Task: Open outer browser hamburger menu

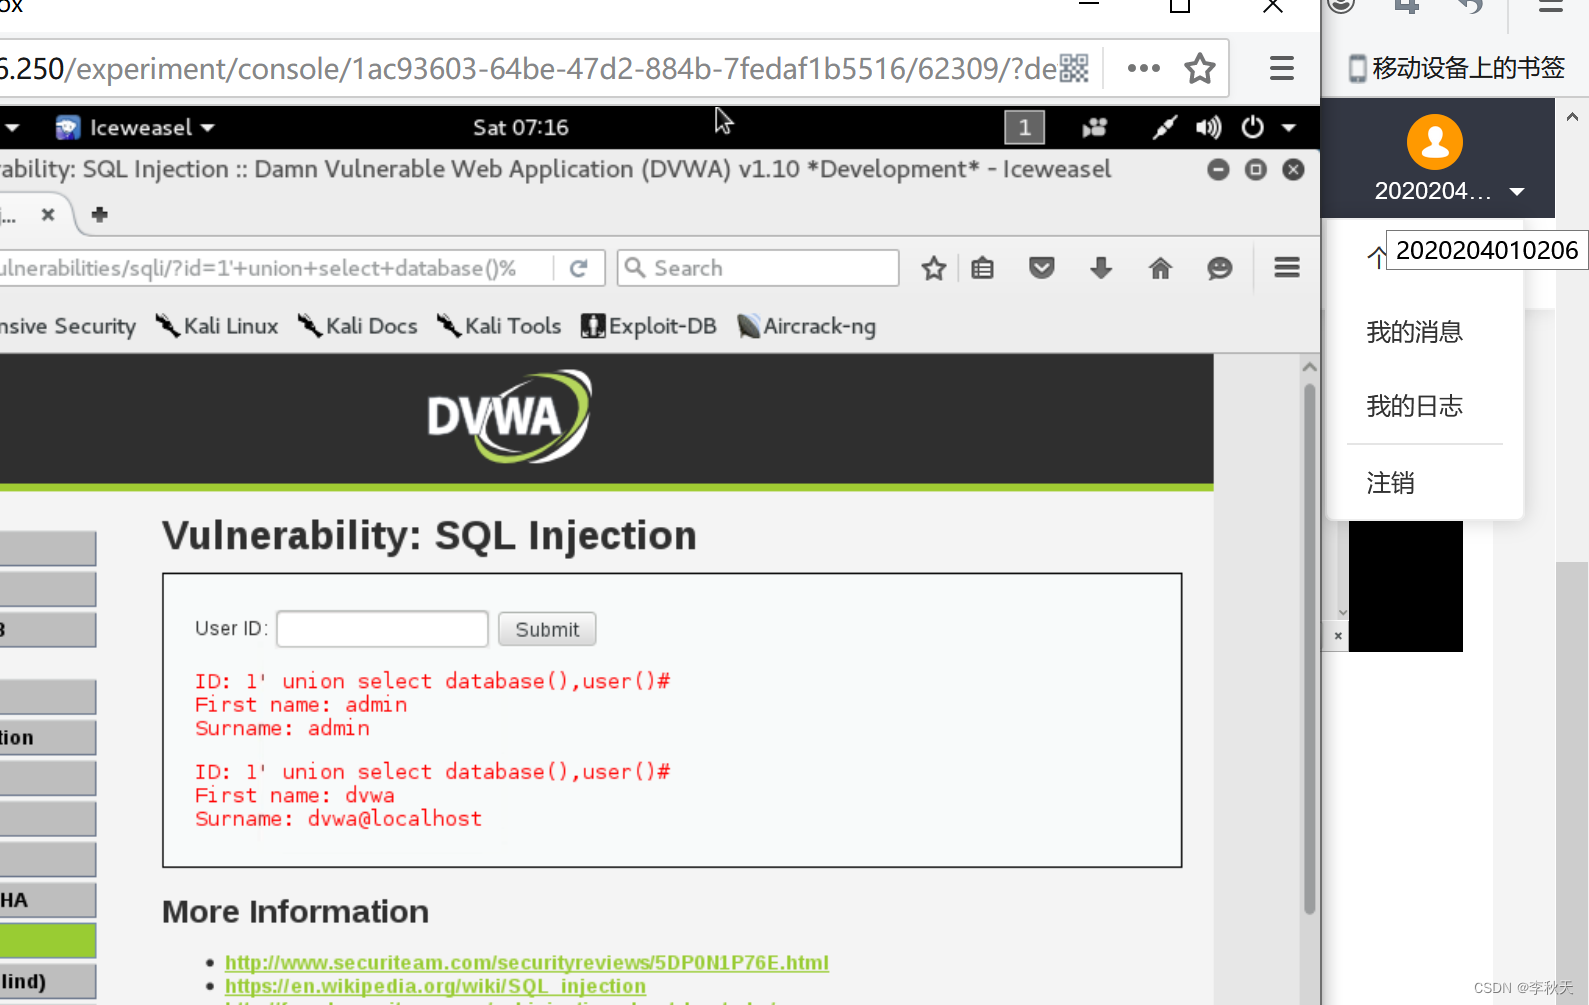Action: pyautogui.click(x=1281, y=68)
